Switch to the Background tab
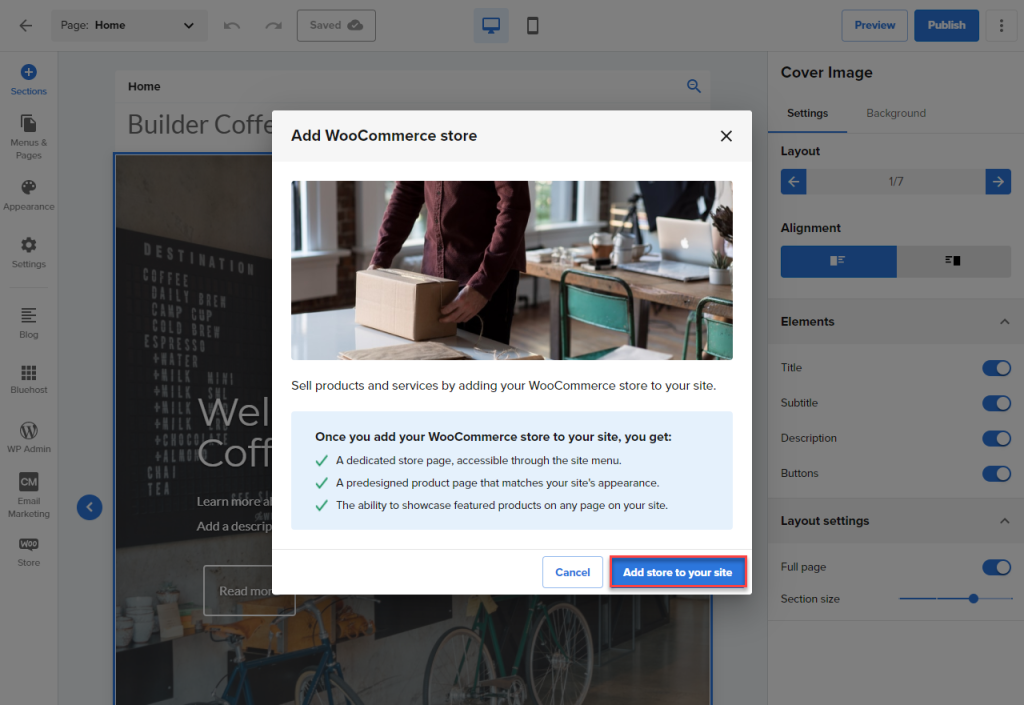 896,113
